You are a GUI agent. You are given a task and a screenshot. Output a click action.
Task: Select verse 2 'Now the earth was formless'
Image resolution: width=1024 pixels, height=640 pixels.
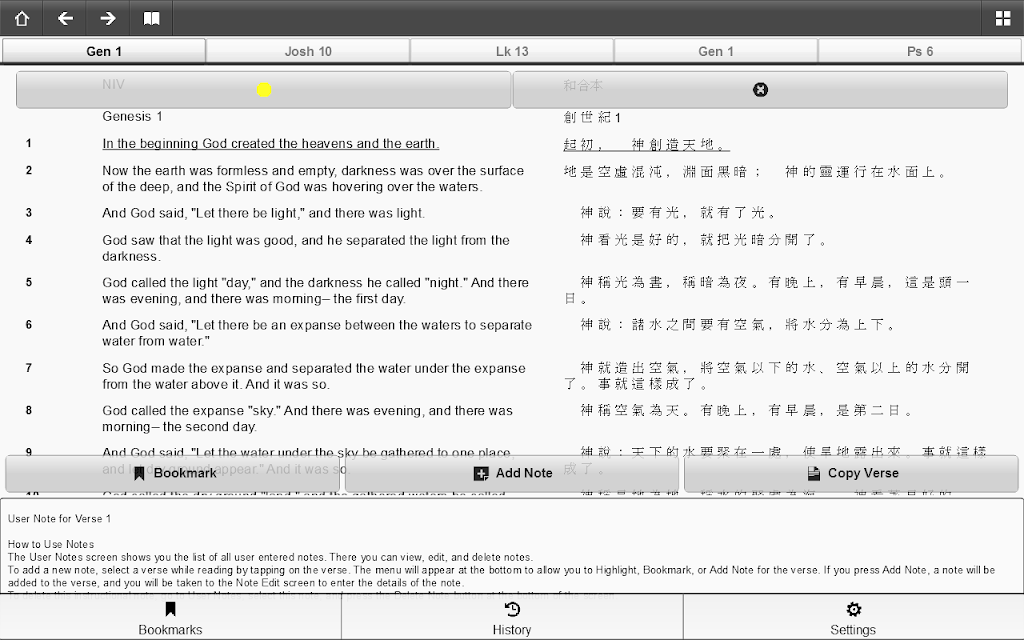coord(313,178)
